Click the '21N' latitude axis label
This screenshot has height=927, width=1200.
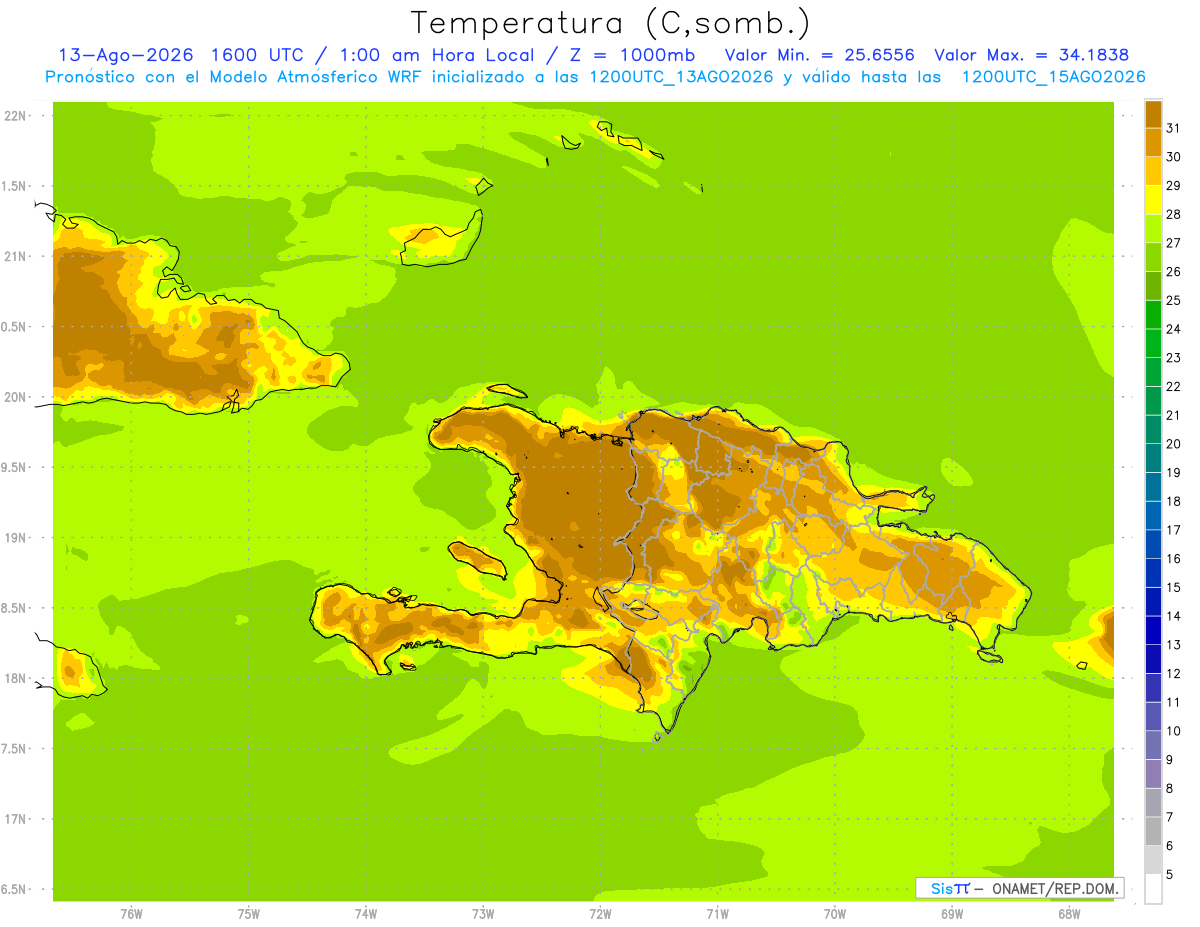[x=16, y=256]
